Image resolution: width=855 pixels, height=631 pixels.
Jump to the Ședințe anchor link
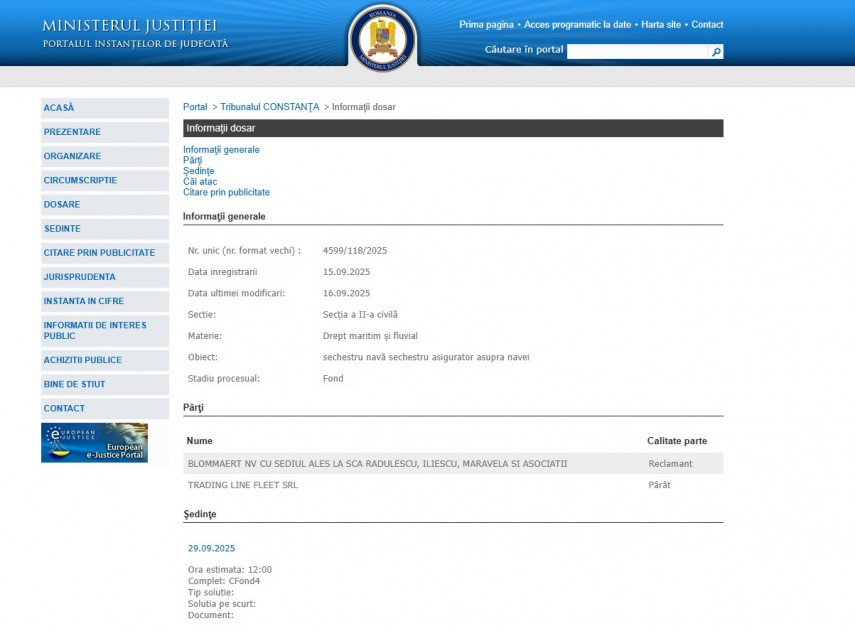click(x=198, y=171)
